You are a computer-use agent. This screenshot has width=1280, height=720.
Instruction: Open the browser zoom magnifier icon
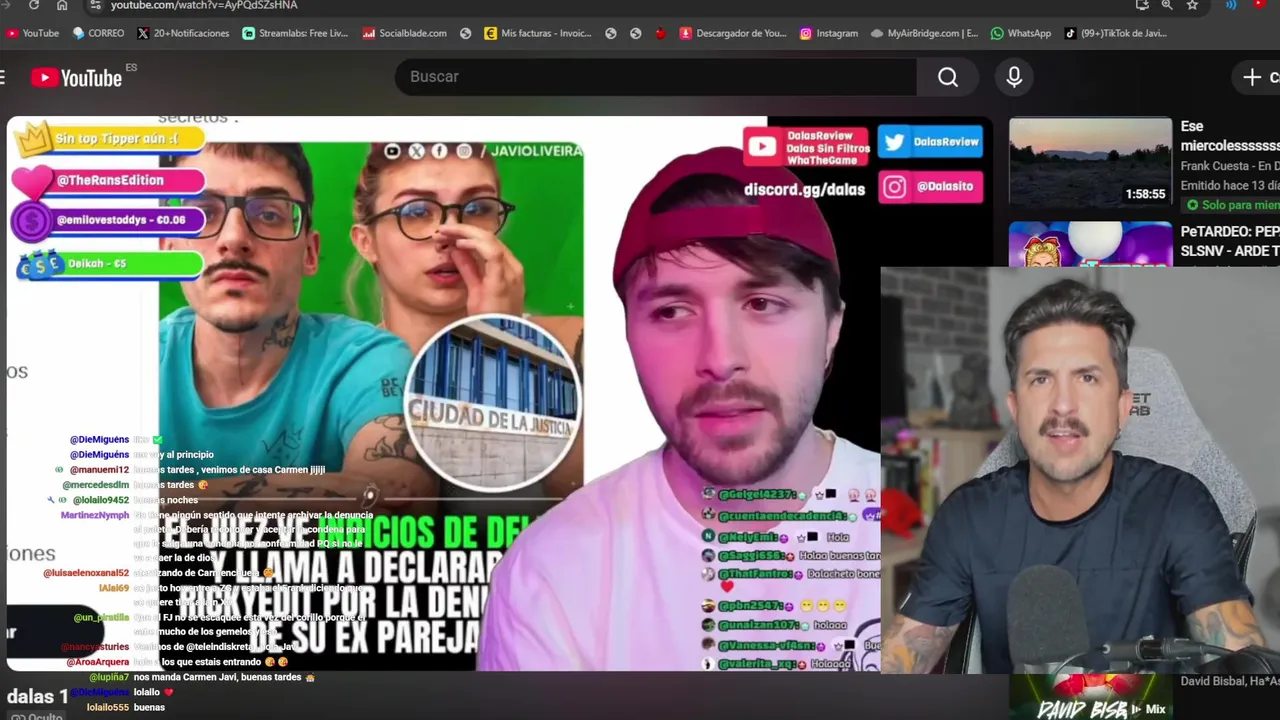(1167, 5)
